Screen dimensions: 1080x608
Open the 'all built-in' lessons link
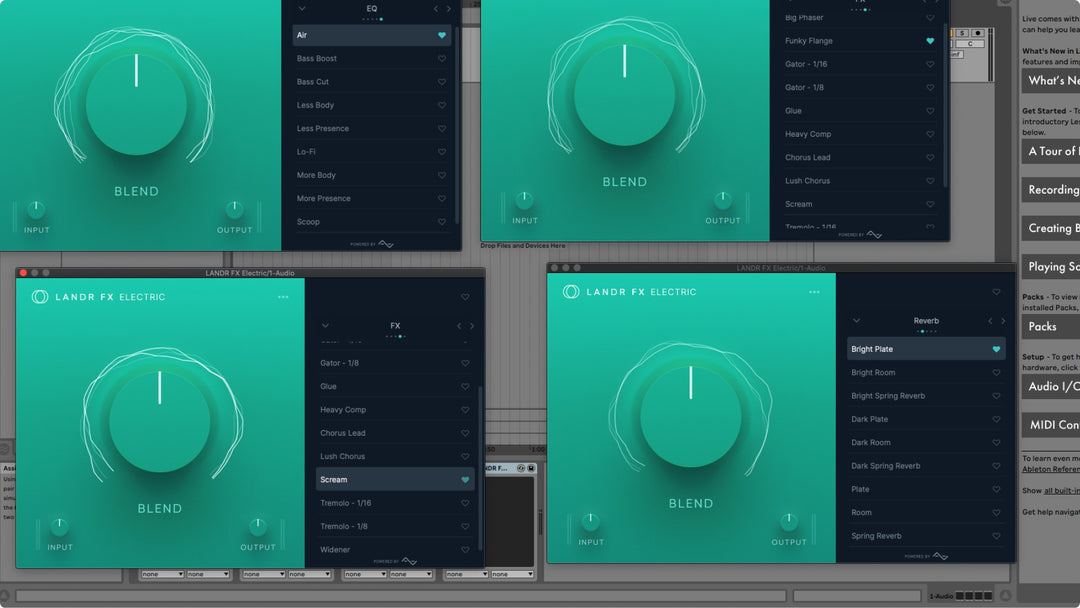tap(1062, 491)
